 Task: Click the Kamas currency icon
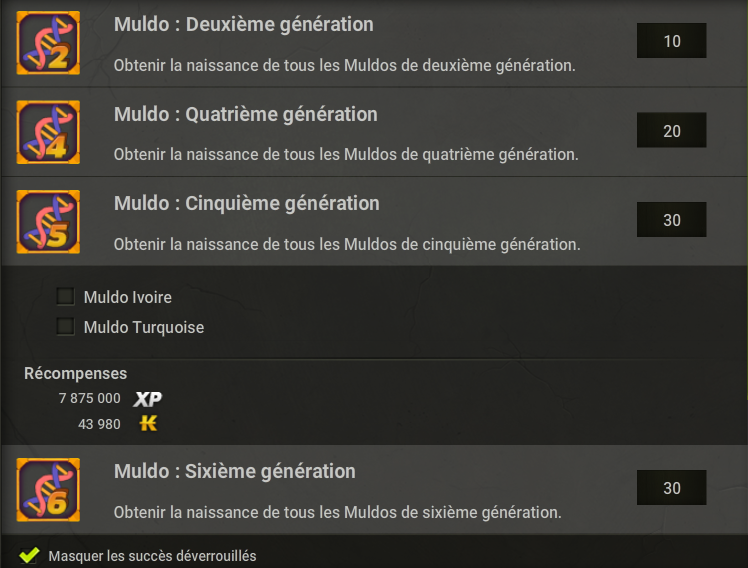[148, 423]
